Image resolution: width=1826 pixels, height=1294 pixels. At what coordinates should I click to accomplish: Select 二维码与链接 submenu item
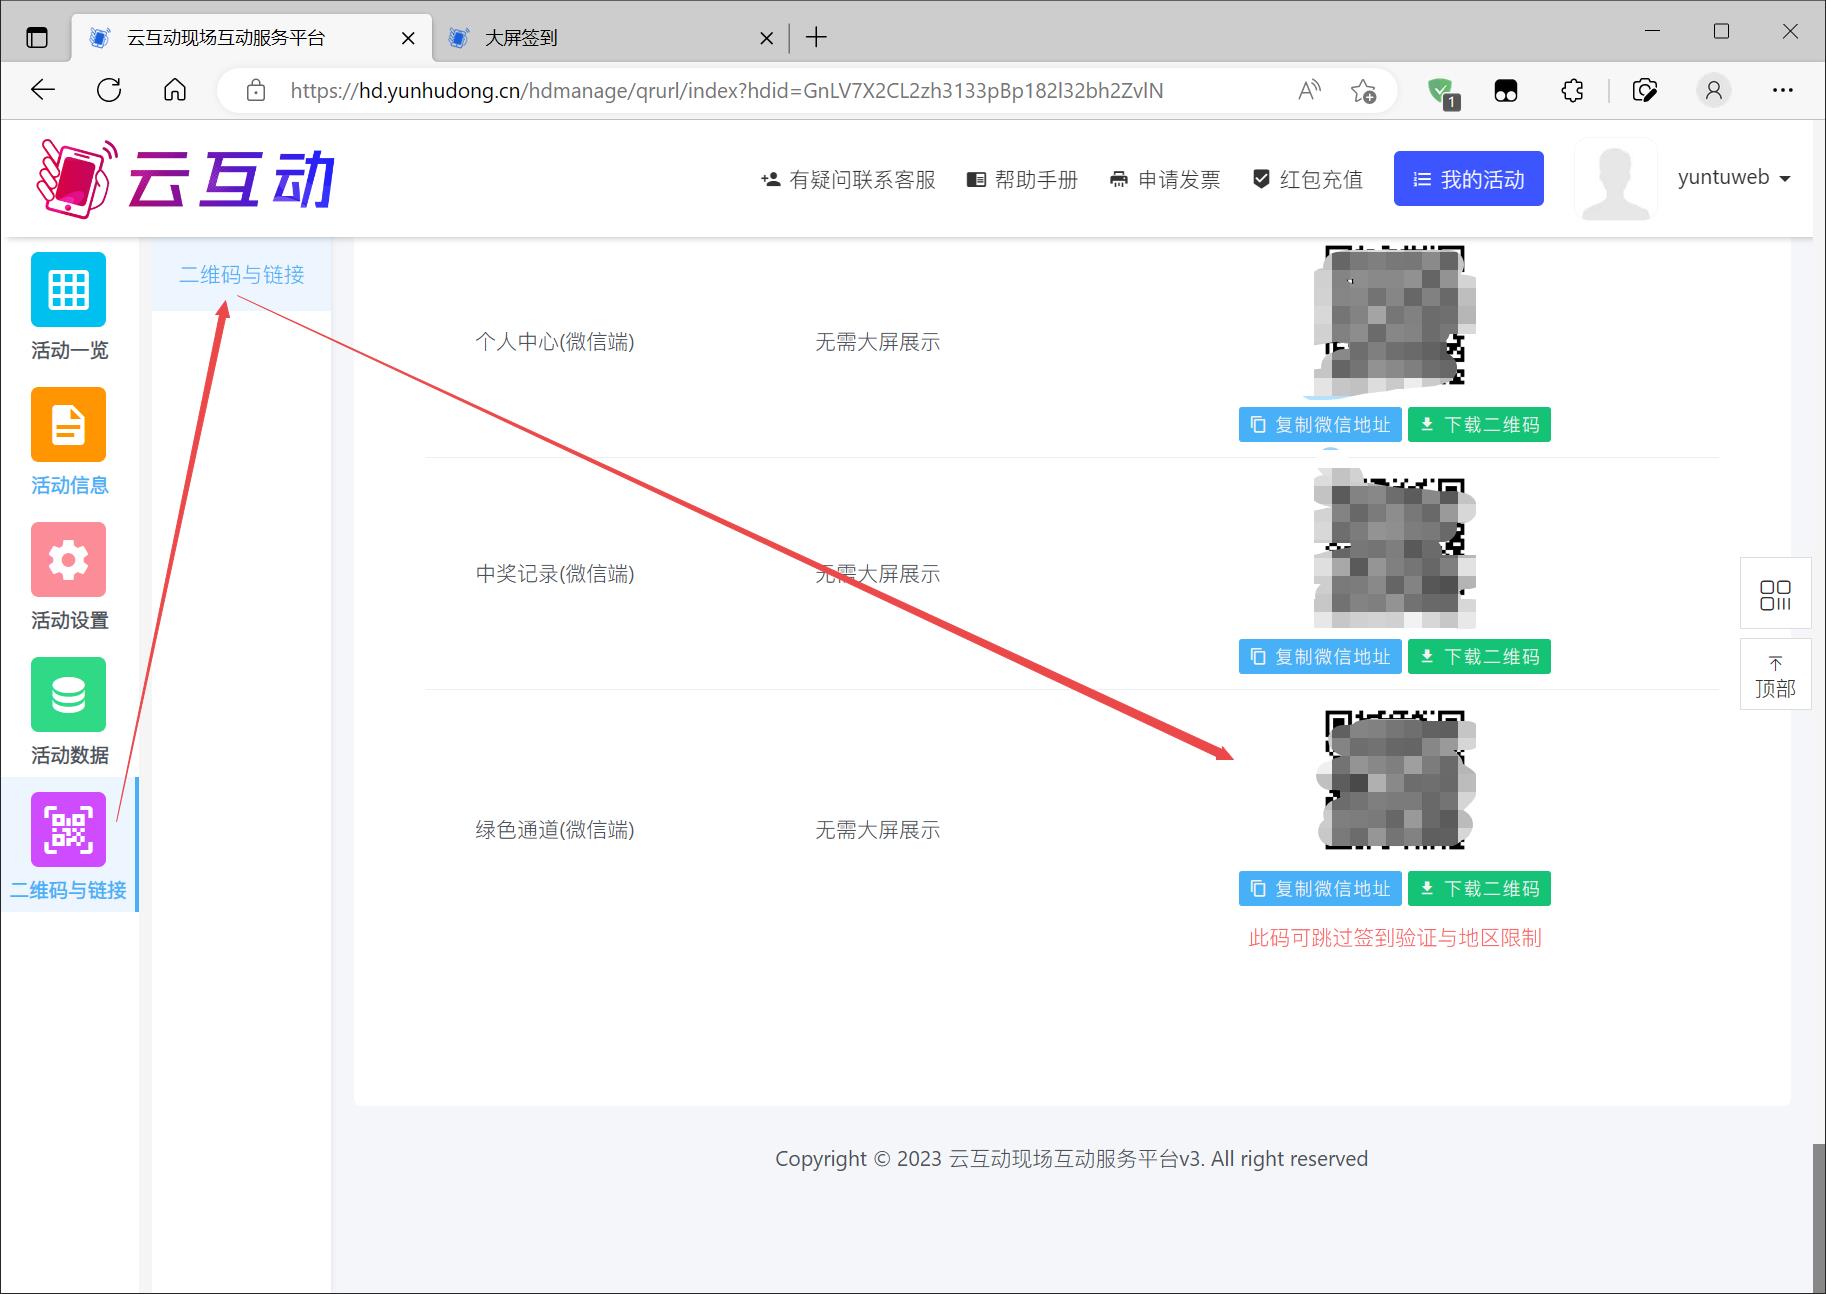pos(241,275)
